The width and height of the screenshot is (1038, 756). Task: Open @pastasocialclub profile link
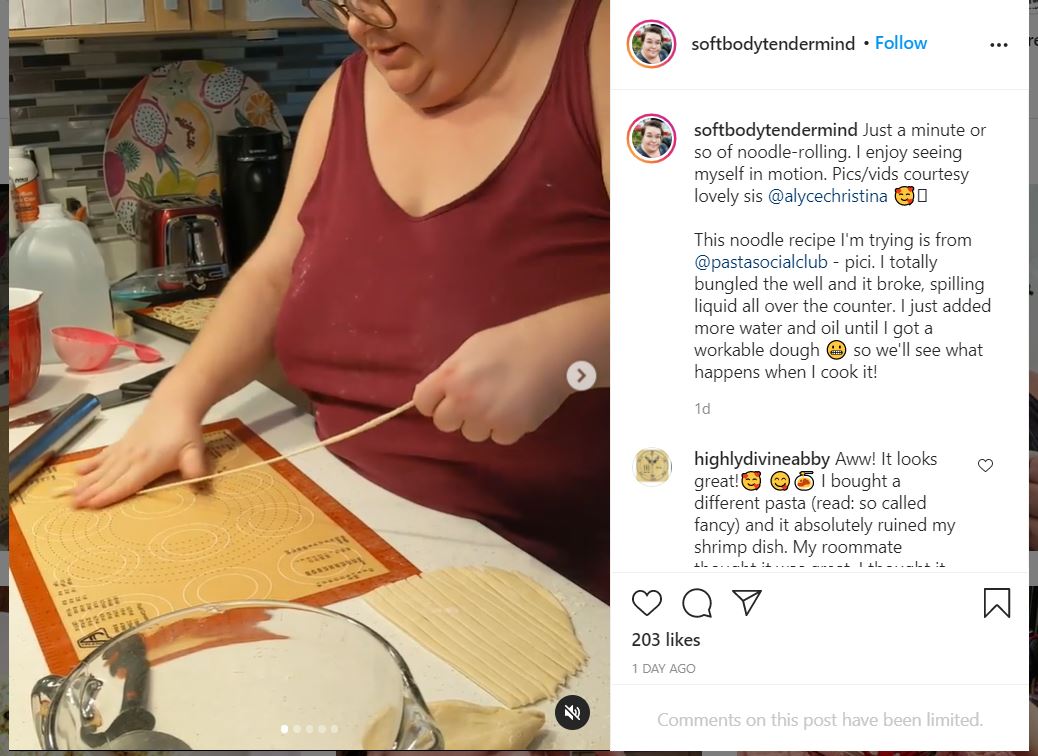click(x=761, y=262)
